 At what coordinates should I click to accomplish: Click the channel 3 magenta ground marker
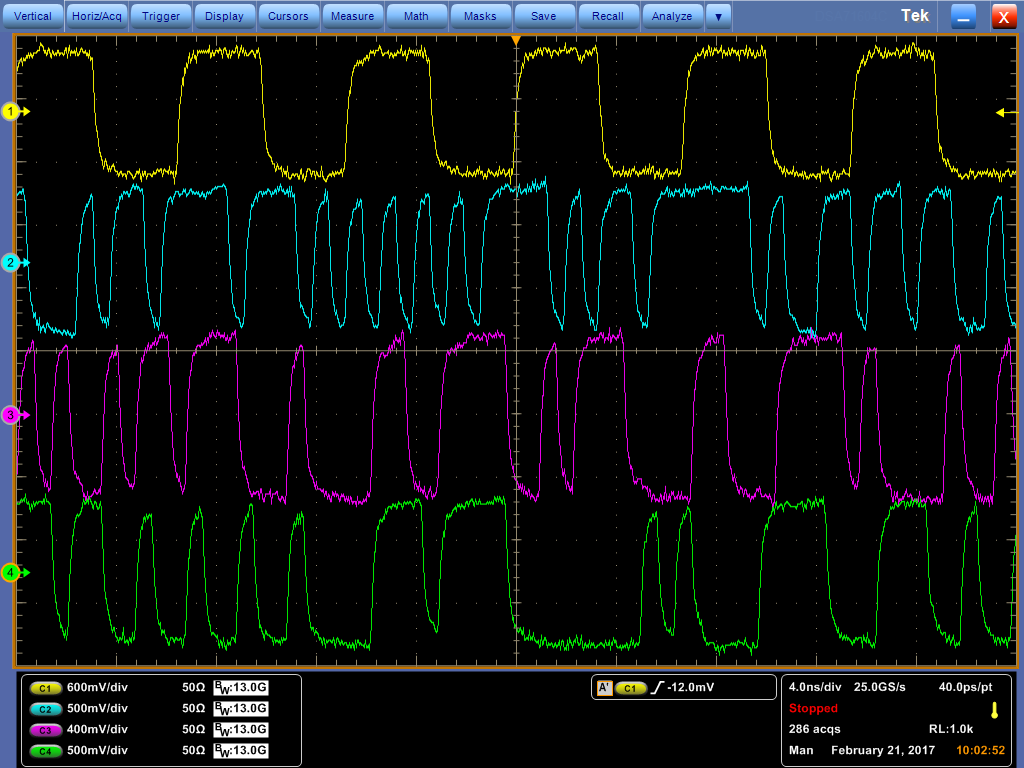coord(12,415)
